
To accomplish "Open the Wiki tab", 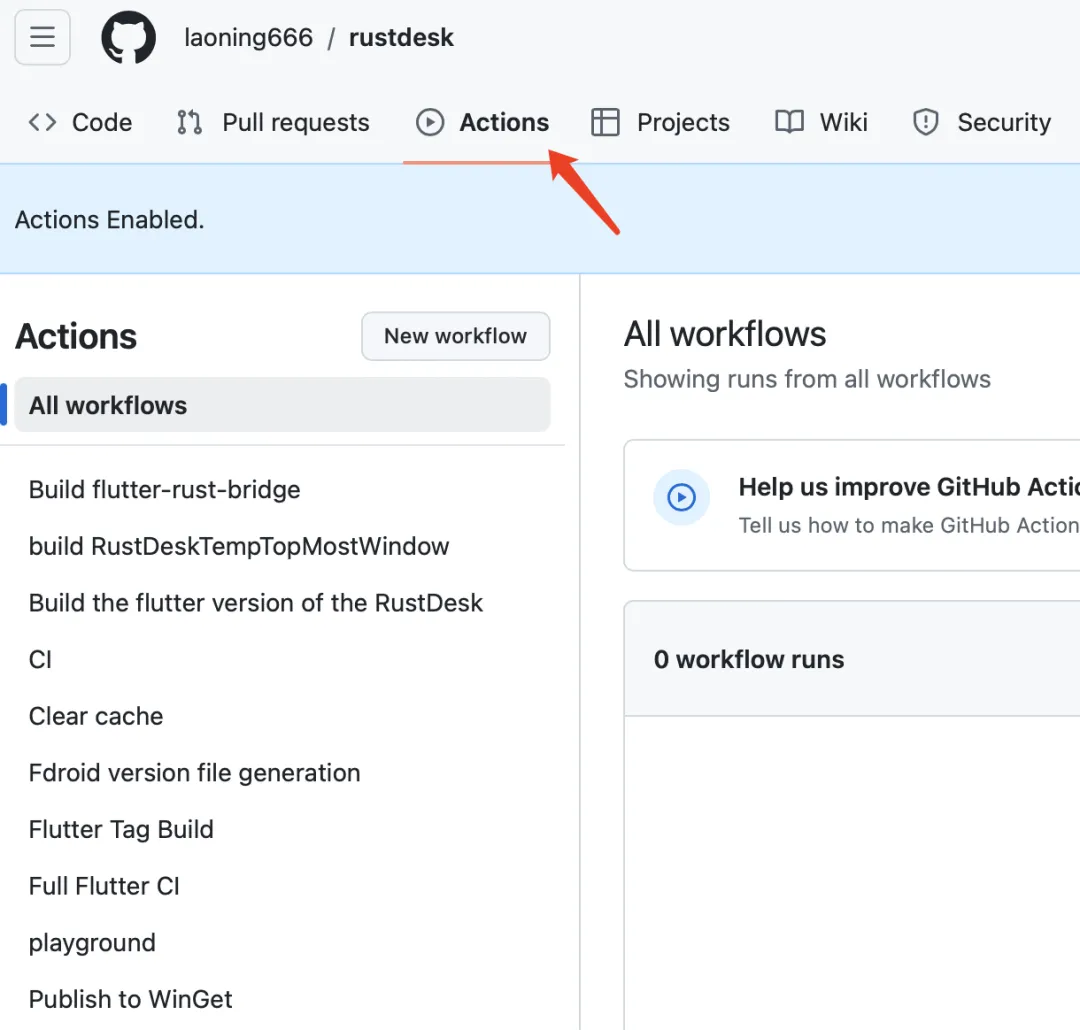I will [821, 123].
